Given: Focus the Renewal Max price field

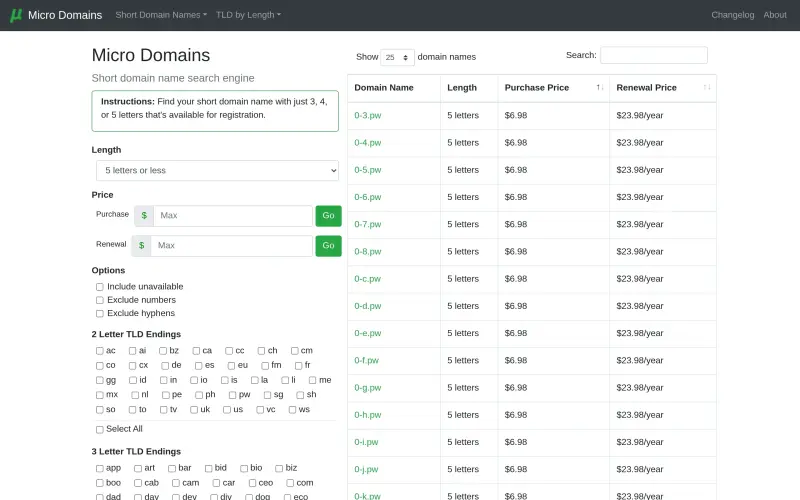Looking at the screenshot, I should tap(232, 246).
